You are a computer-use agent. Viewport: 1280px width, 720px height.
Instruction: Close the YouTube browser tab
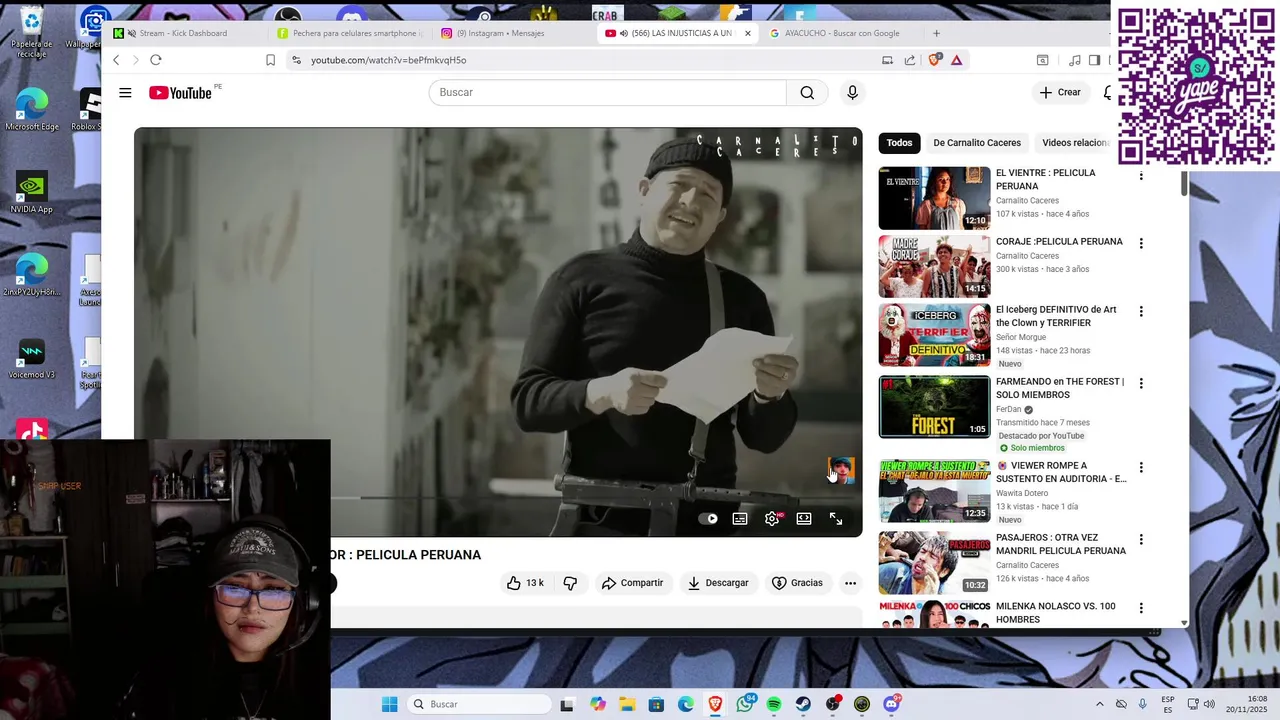point(747,33)
